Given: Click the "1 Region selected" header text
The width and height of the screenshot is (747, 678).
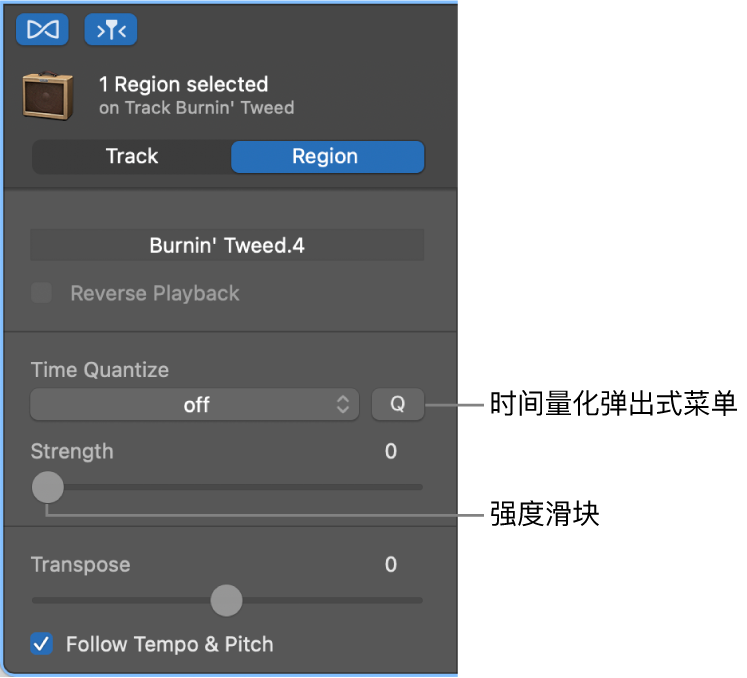Looking at the screenshot, I should pyautogui.click(x=183, y=84).
